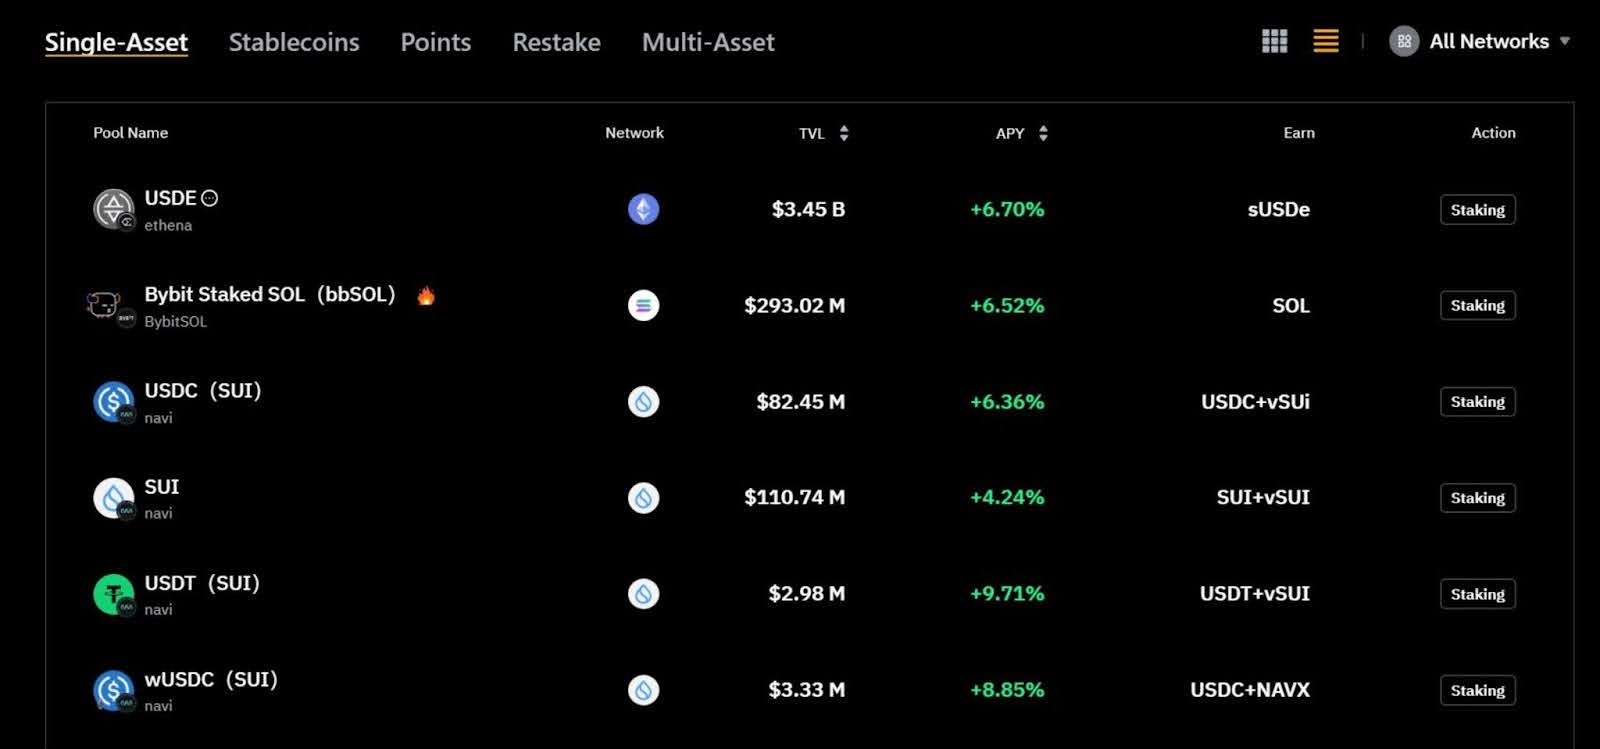1600x749 pixels.
Task: Click the USDT (SUI) pool name
Action: [202, 583]
